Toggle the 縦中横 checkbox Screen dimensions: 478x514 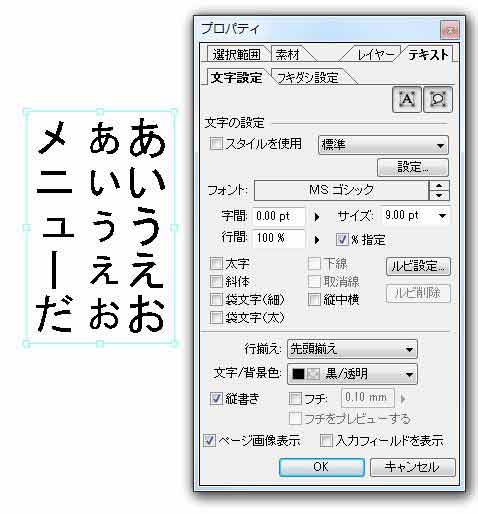coord(314,300)
